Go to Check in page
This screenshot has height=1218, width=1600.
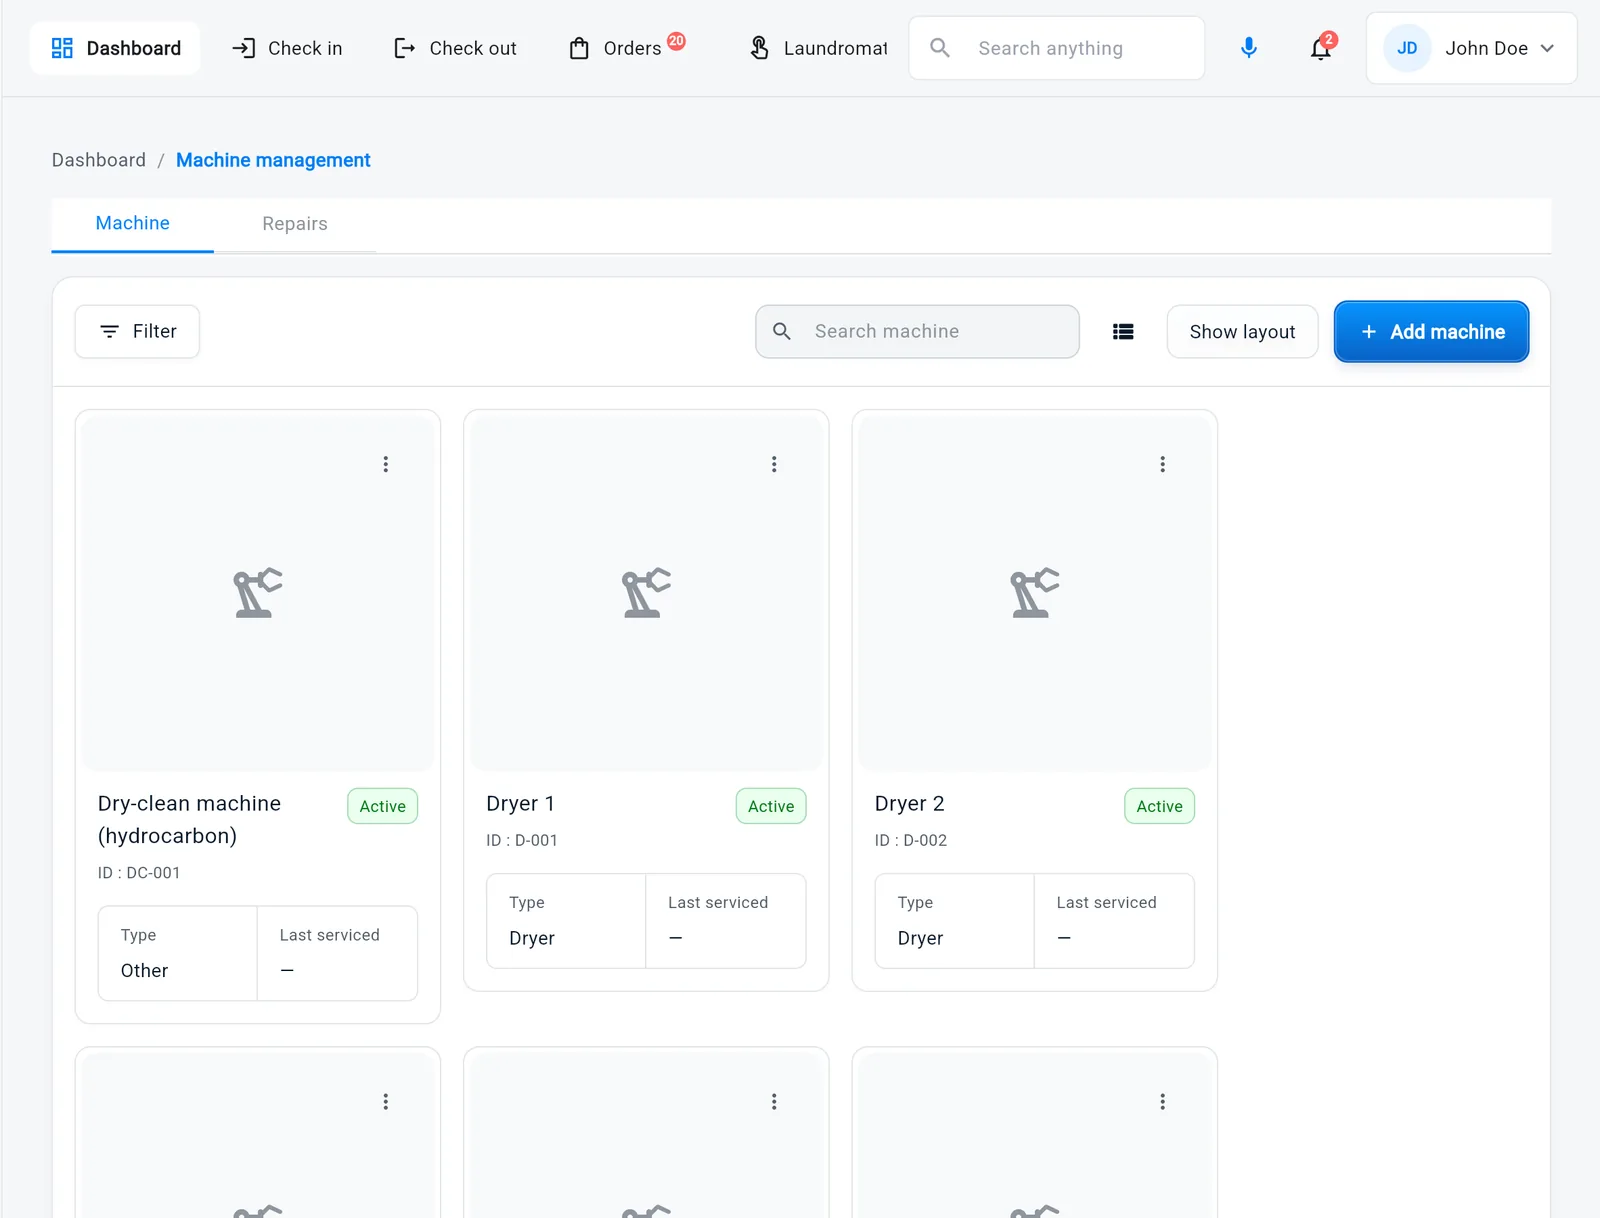287,48
